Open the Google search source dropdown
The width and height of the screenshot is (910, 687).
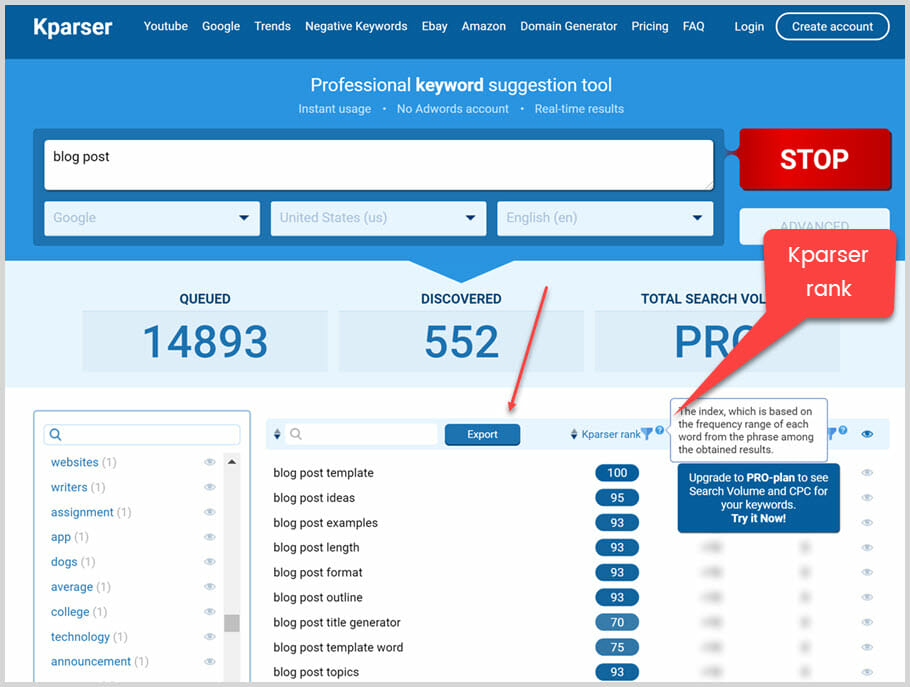(x=152, y=218)
